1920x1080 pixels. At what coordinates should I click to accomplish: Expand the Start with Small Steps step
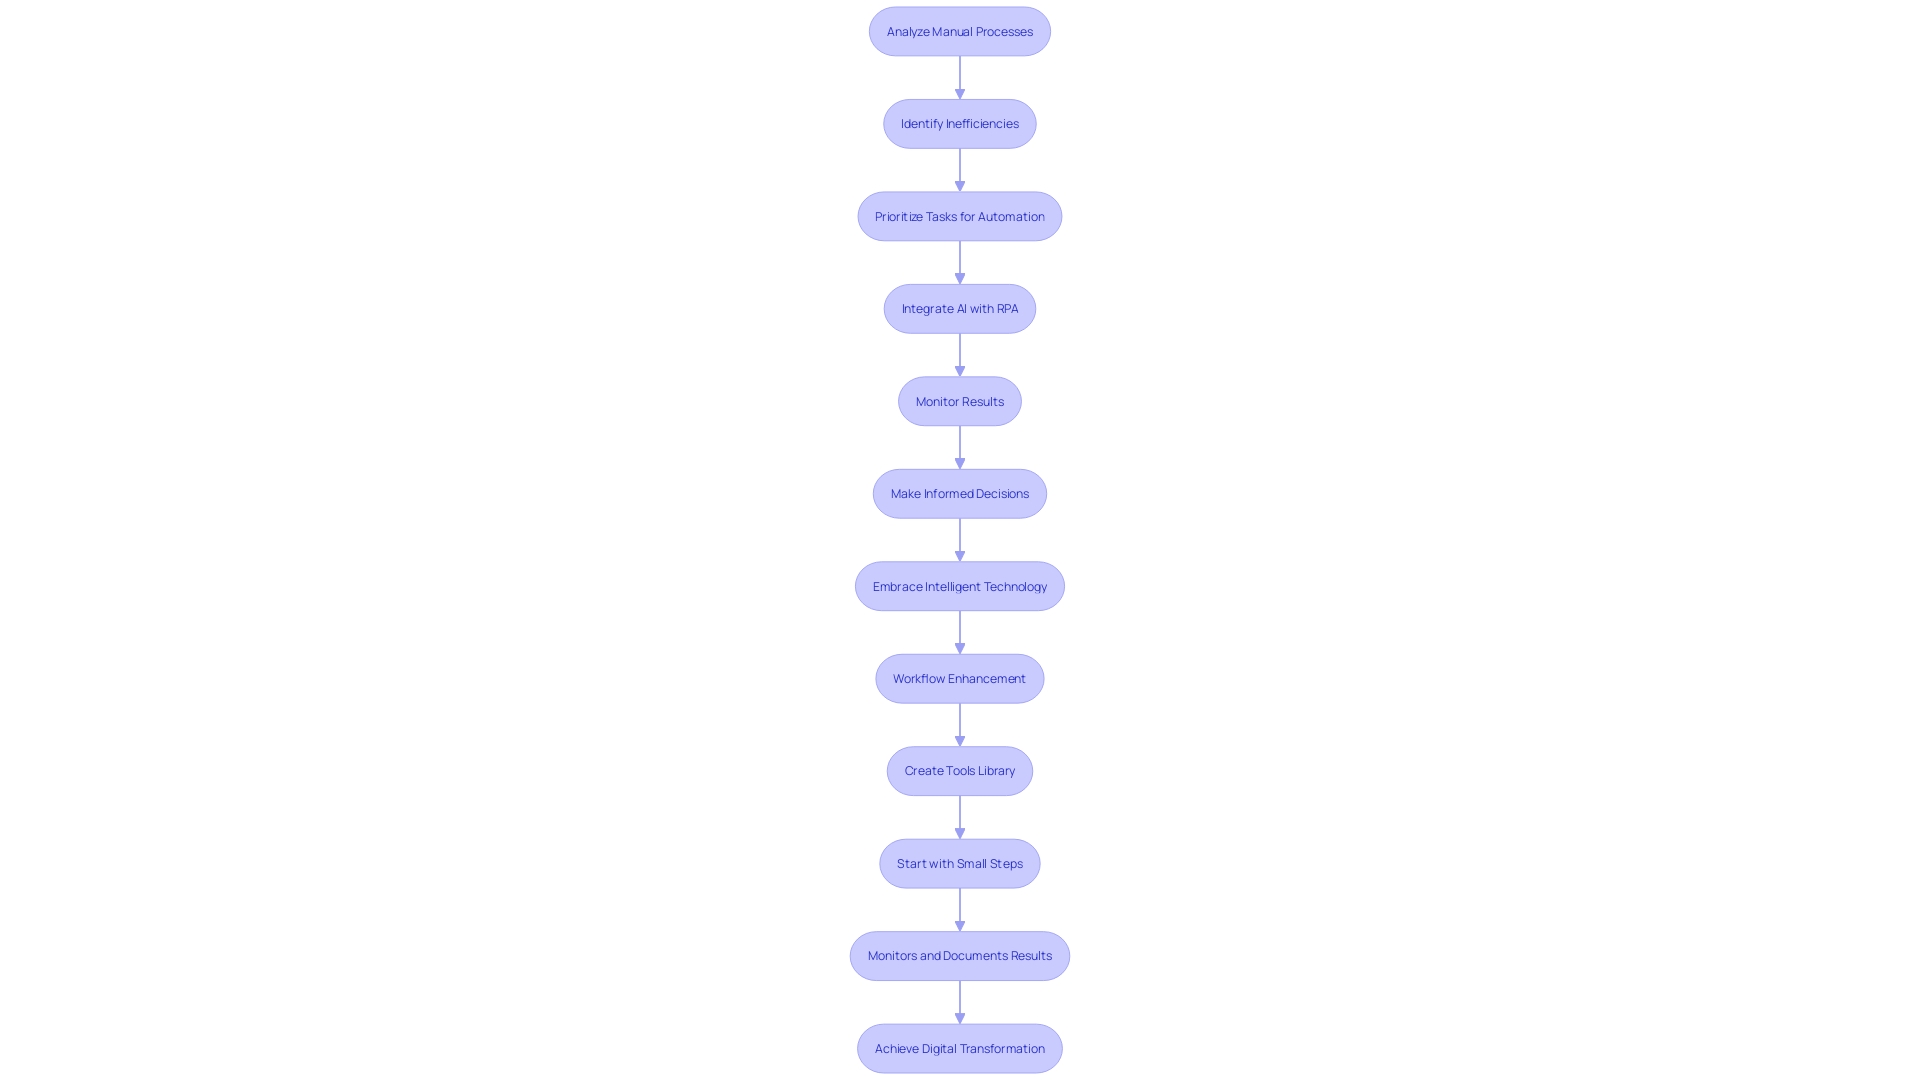tap(959, 862)
